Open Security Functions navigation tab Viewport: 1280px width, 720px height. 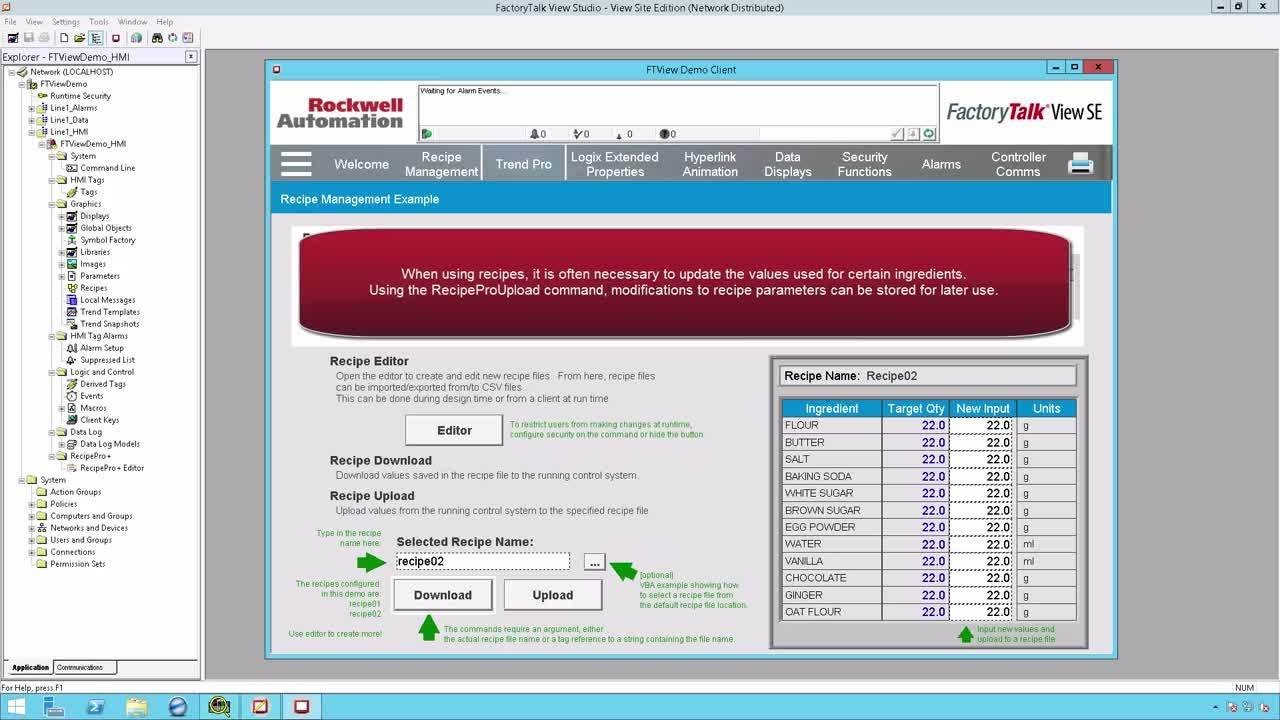click(865, 164)
